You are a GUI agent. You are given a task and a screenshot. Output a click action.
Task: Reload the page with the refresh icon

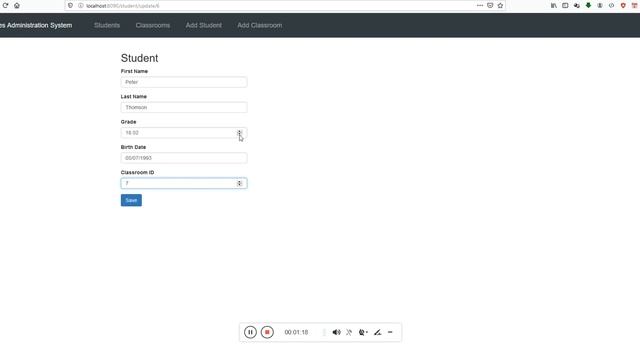[x=5, y=6]
